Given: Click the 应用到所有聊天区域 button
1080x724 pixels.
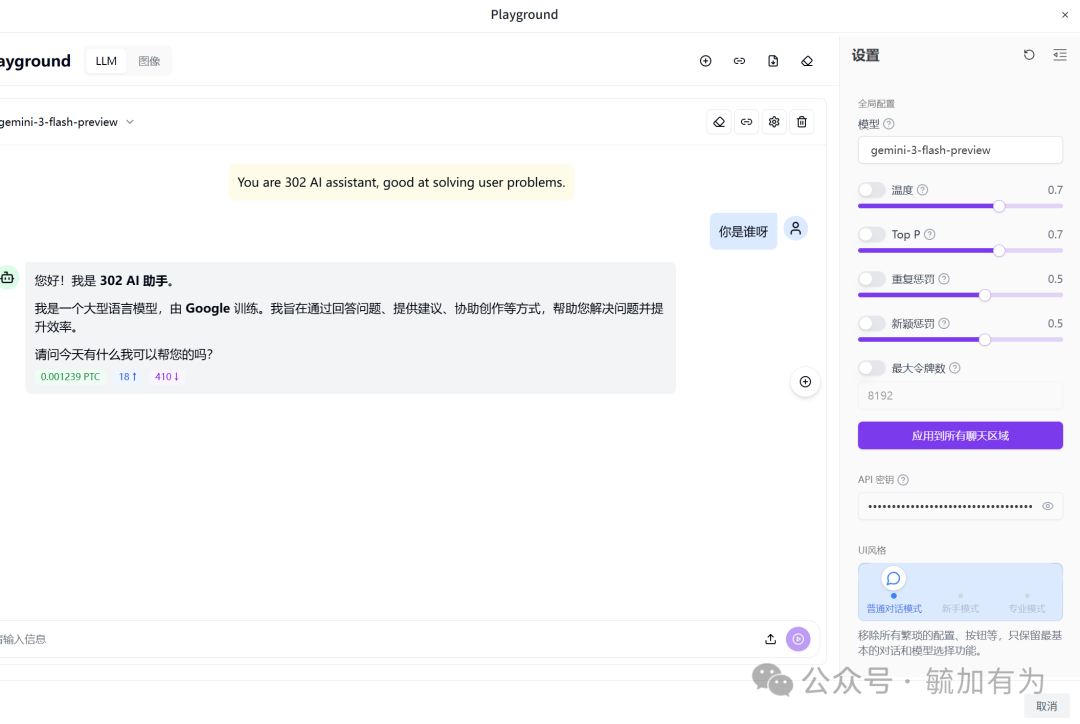Looking at the screenshot, I should (960, 435).
